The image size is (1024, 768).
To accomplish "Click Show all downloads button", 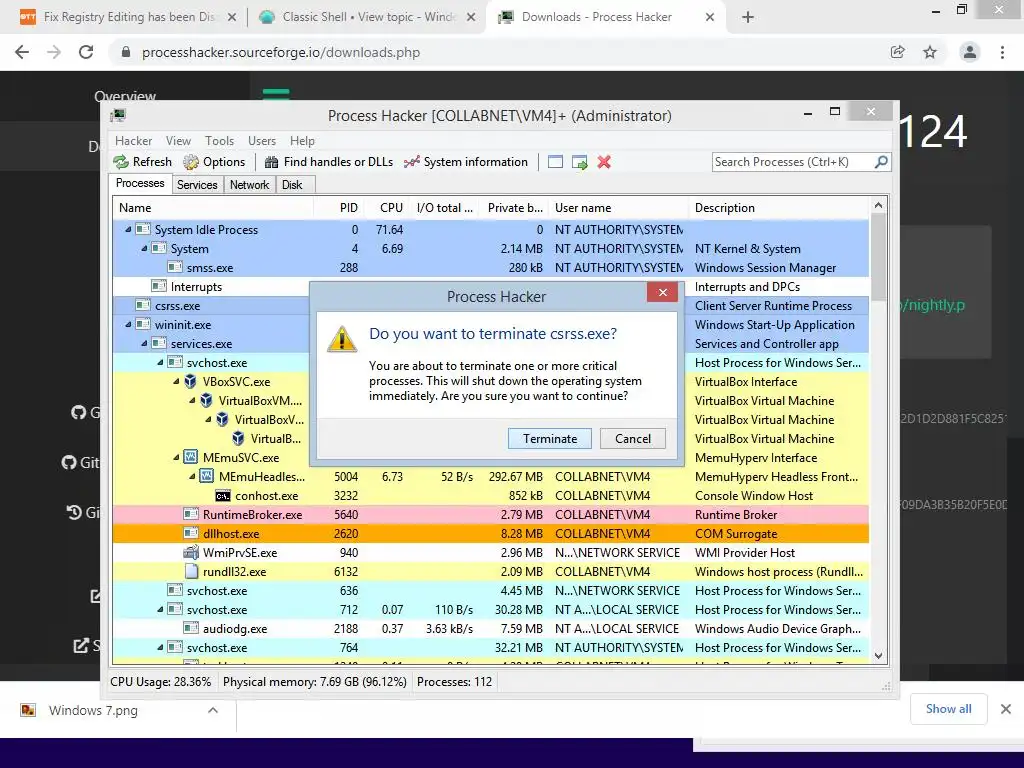I will point(948,709).
